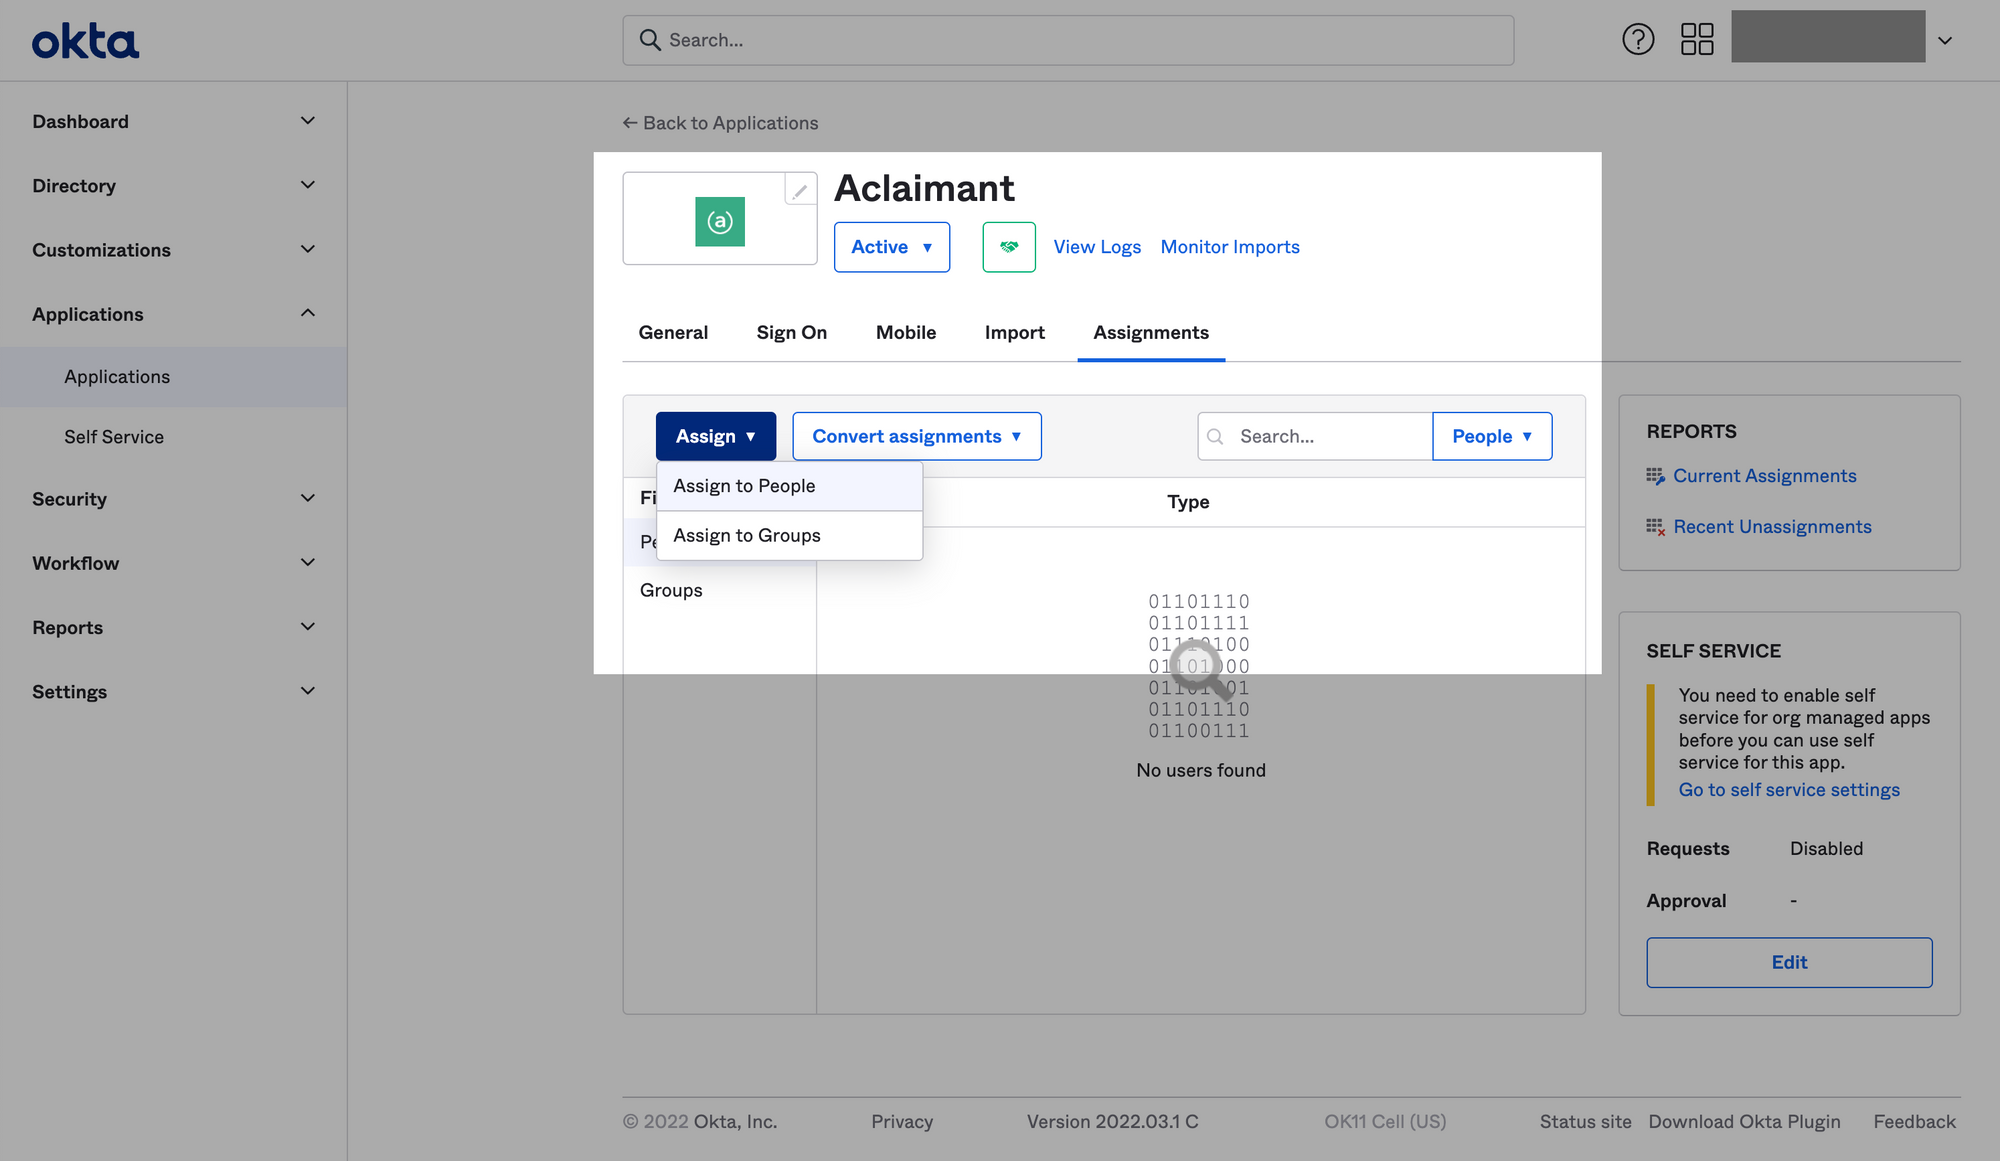
Task: Click the magnifier icon in the top search bar
Action: (x=650, y=40)
